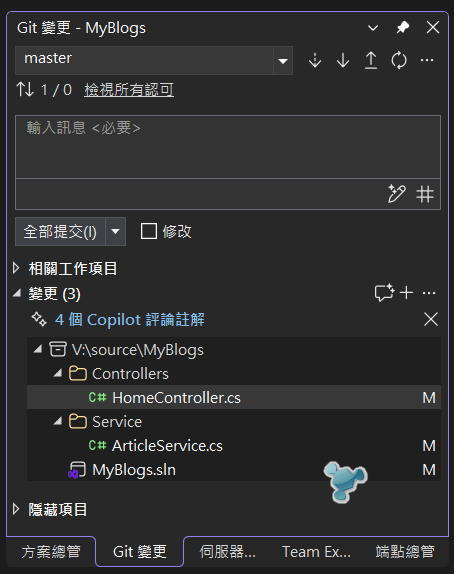This screenshot has height=574, width=454.
Task: Click the Fetch dashed-arrow icon
Action: click(x=315, y=60)
